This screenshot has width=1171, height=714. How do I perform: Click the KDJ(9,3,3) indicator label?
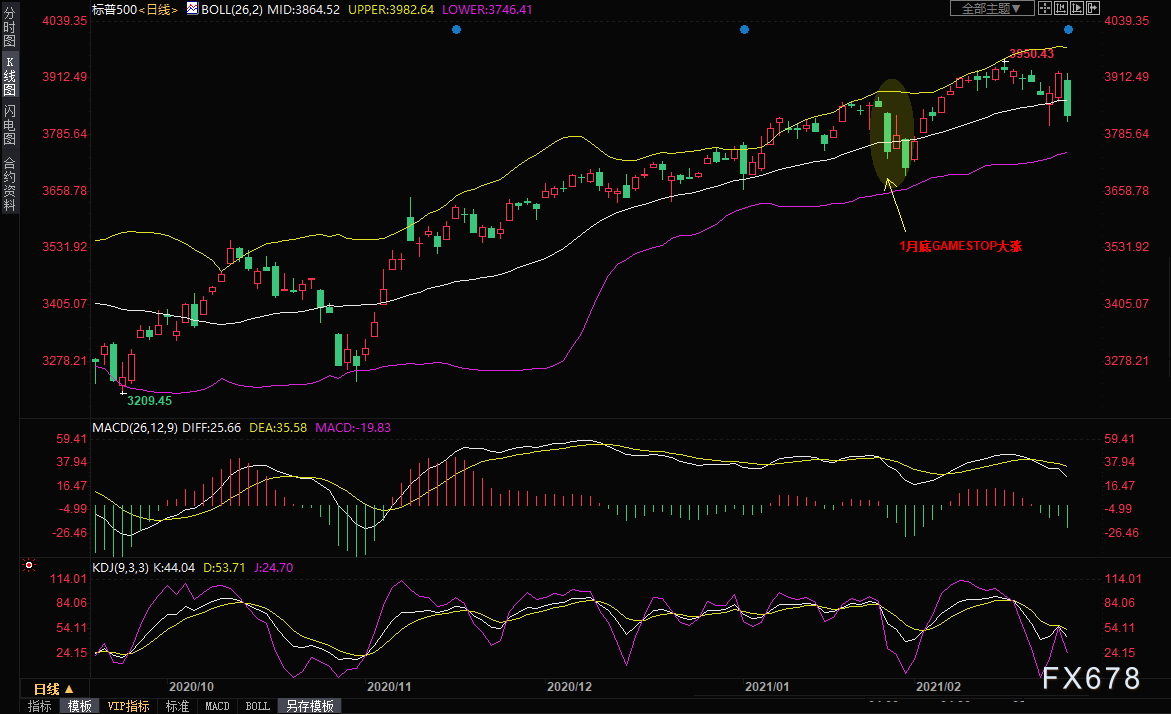pyautogui.click(x=120, y=568)
